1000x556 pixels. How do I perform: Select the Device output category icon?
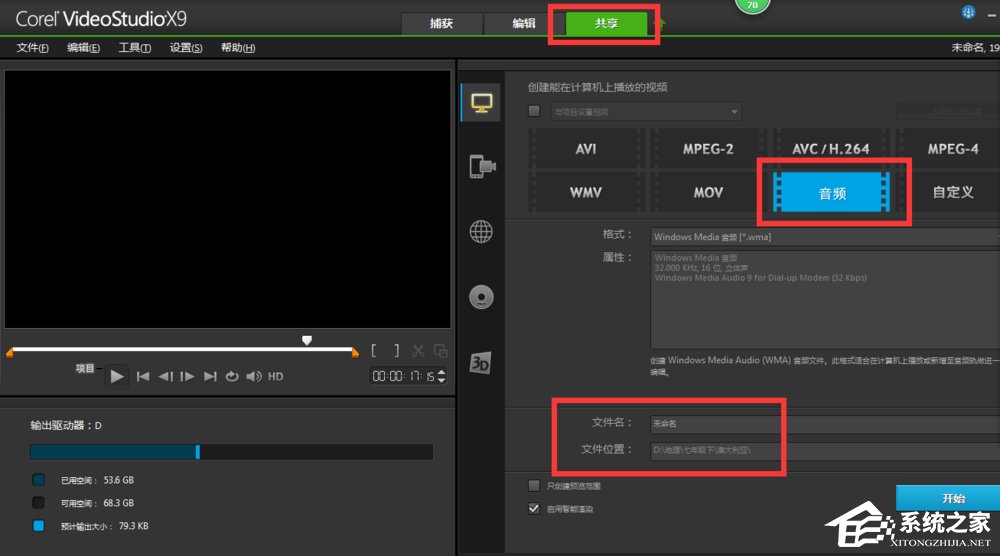(482, 166)
